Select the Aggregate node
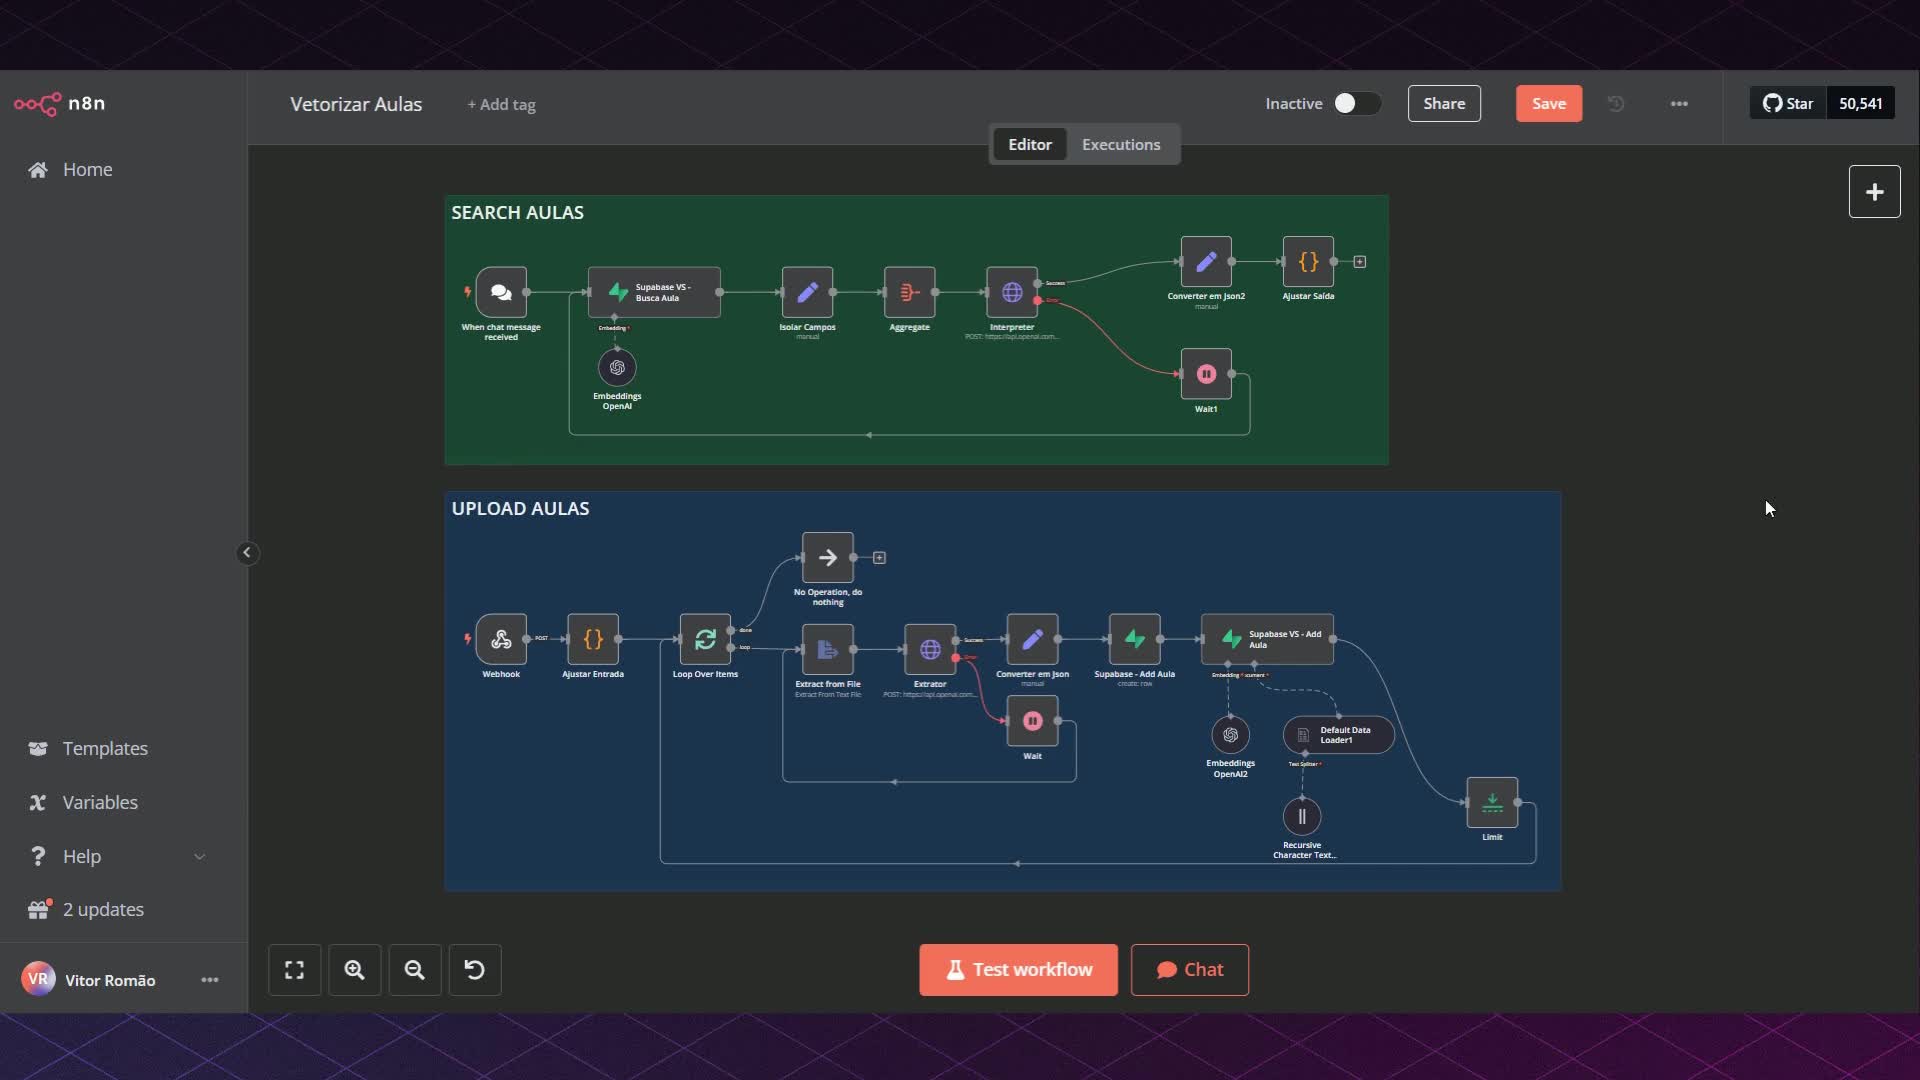Viewport: 1920px width, 1080px height. (x=909, y=292)
